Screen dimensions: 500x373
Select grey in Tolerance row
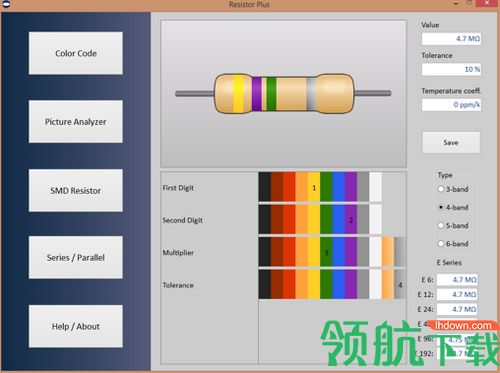click(x=363, y=284)
